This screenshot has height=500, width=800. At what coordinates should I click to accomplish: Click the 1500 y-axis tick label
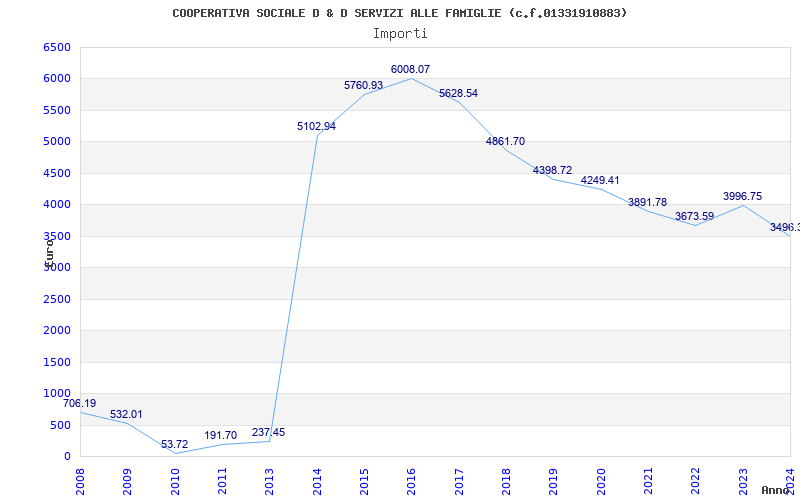(57, 362)
